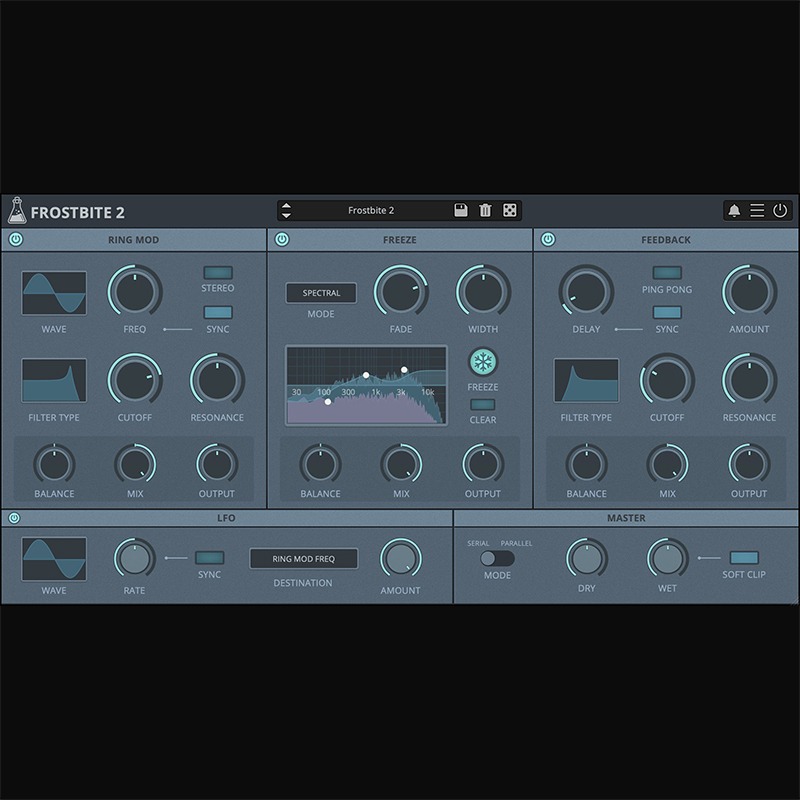Randomize settings with the dice icon
This screenshot has height=800, width=800.
[x=510, y=210]
